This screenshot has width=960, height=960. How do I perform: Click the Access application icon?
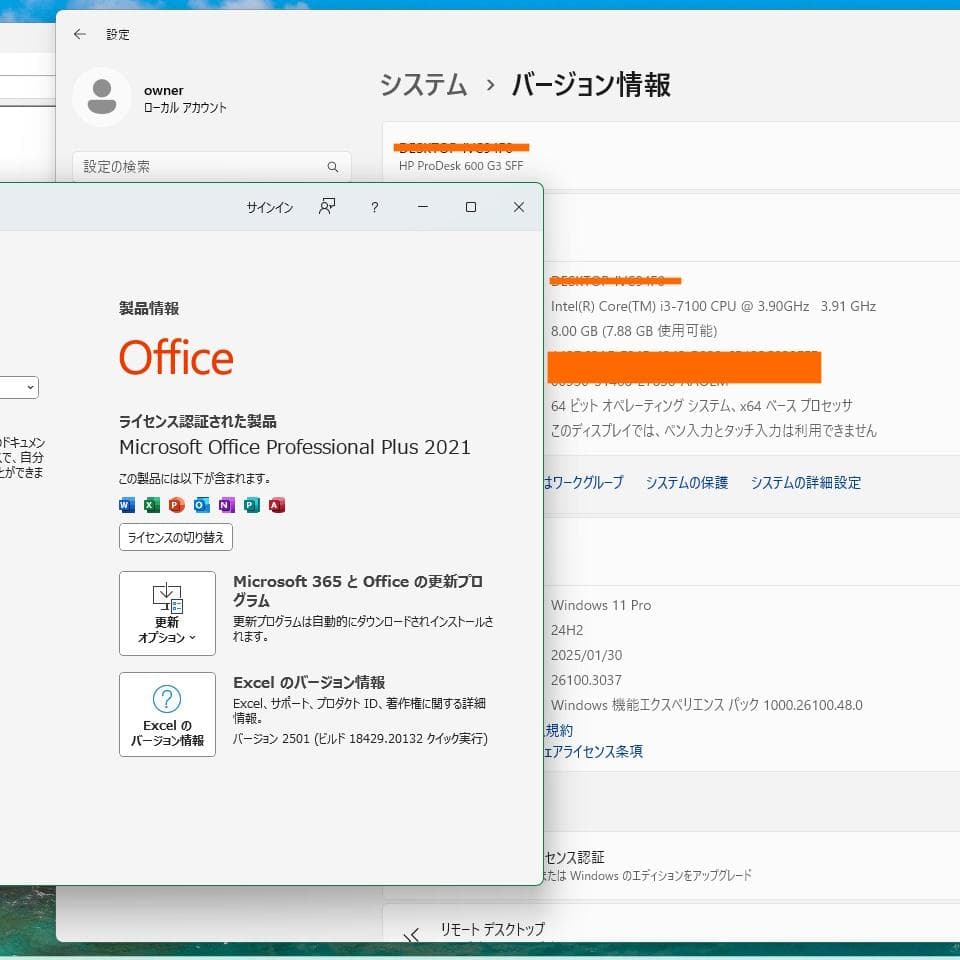point(277,505)
